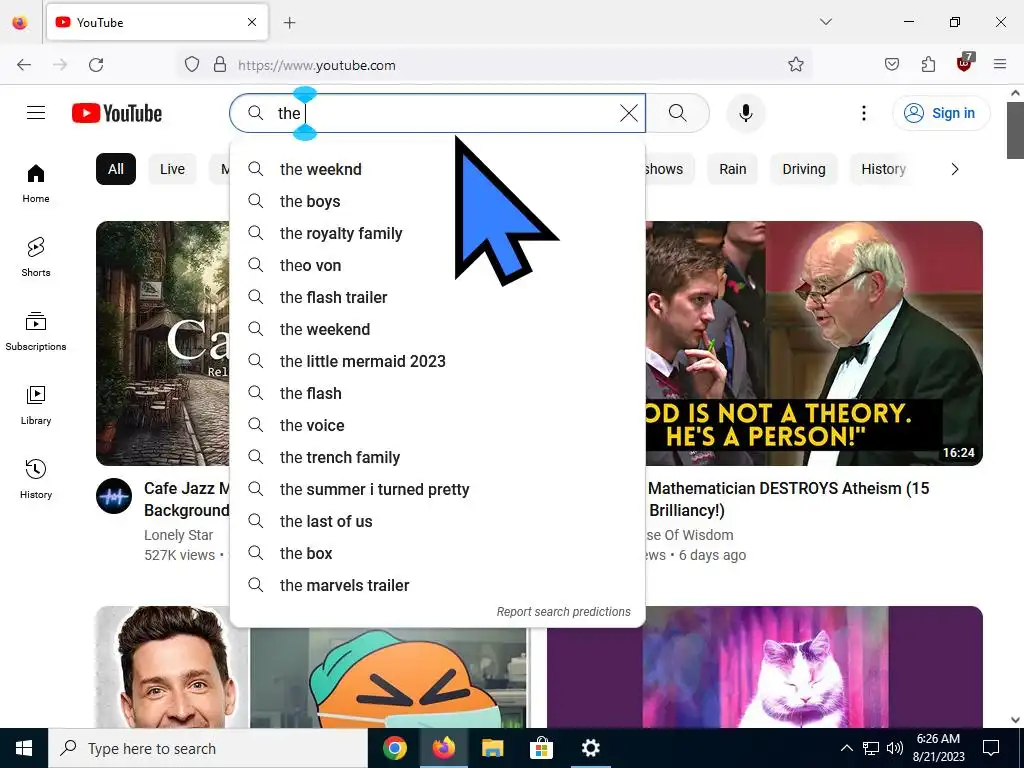Click the Sign in button

pos(941,113)
